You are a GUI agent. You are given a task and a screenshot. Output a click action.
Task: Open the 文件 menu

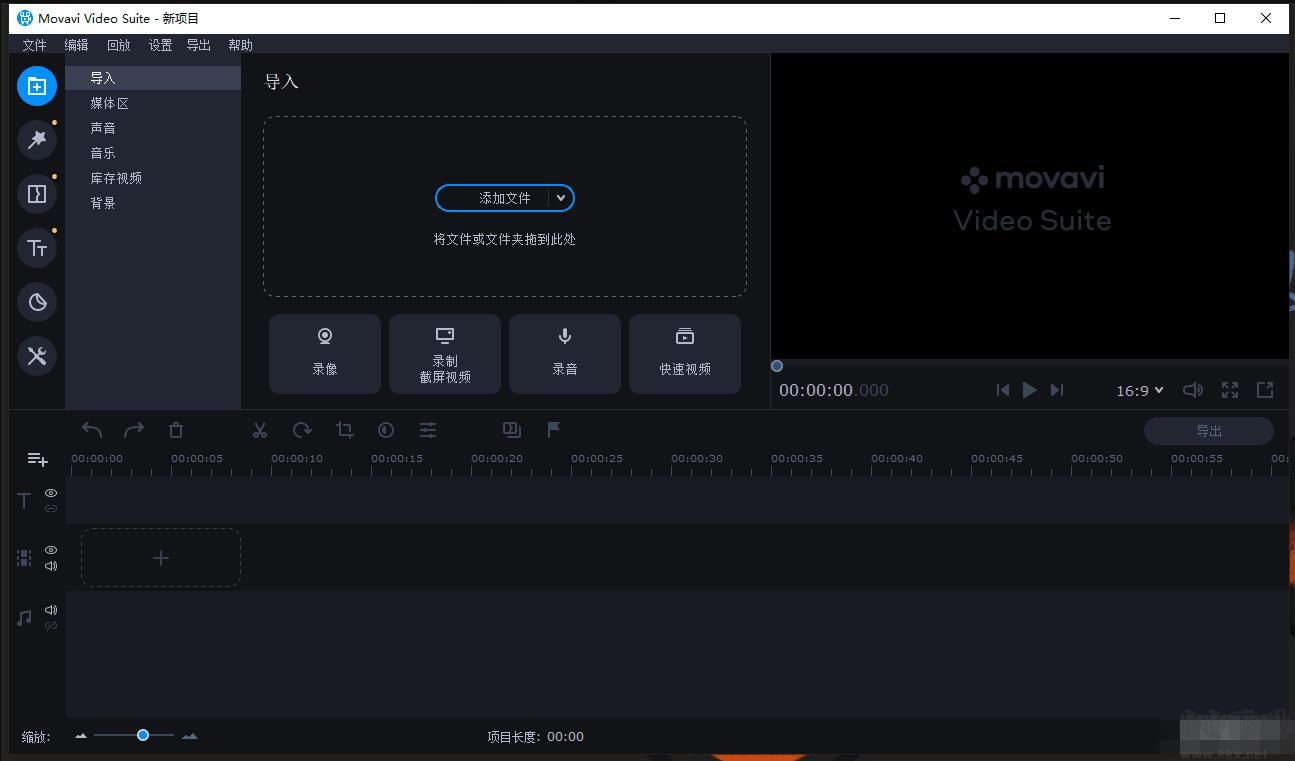(x=34, y=44)
